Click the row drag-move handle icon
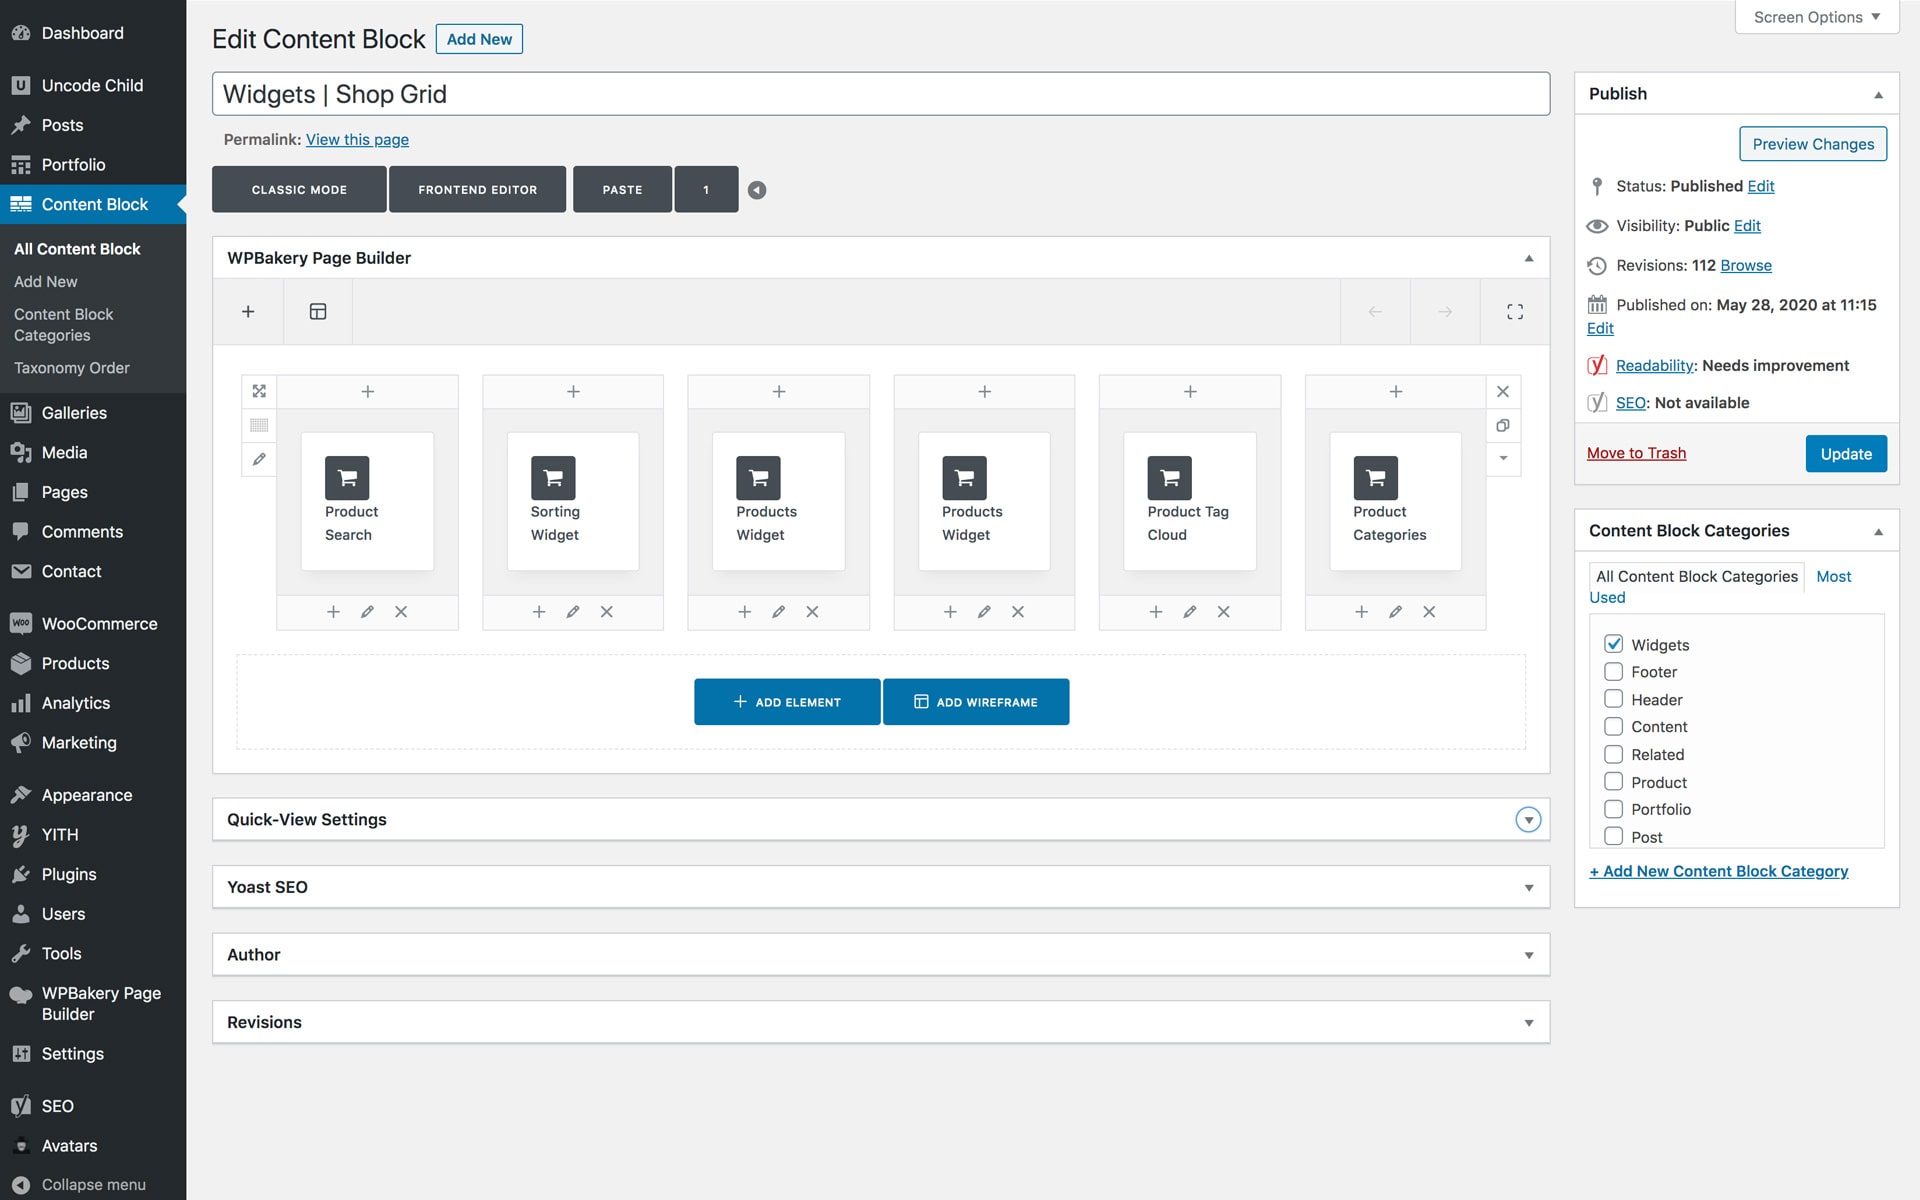 click(259, 391)
